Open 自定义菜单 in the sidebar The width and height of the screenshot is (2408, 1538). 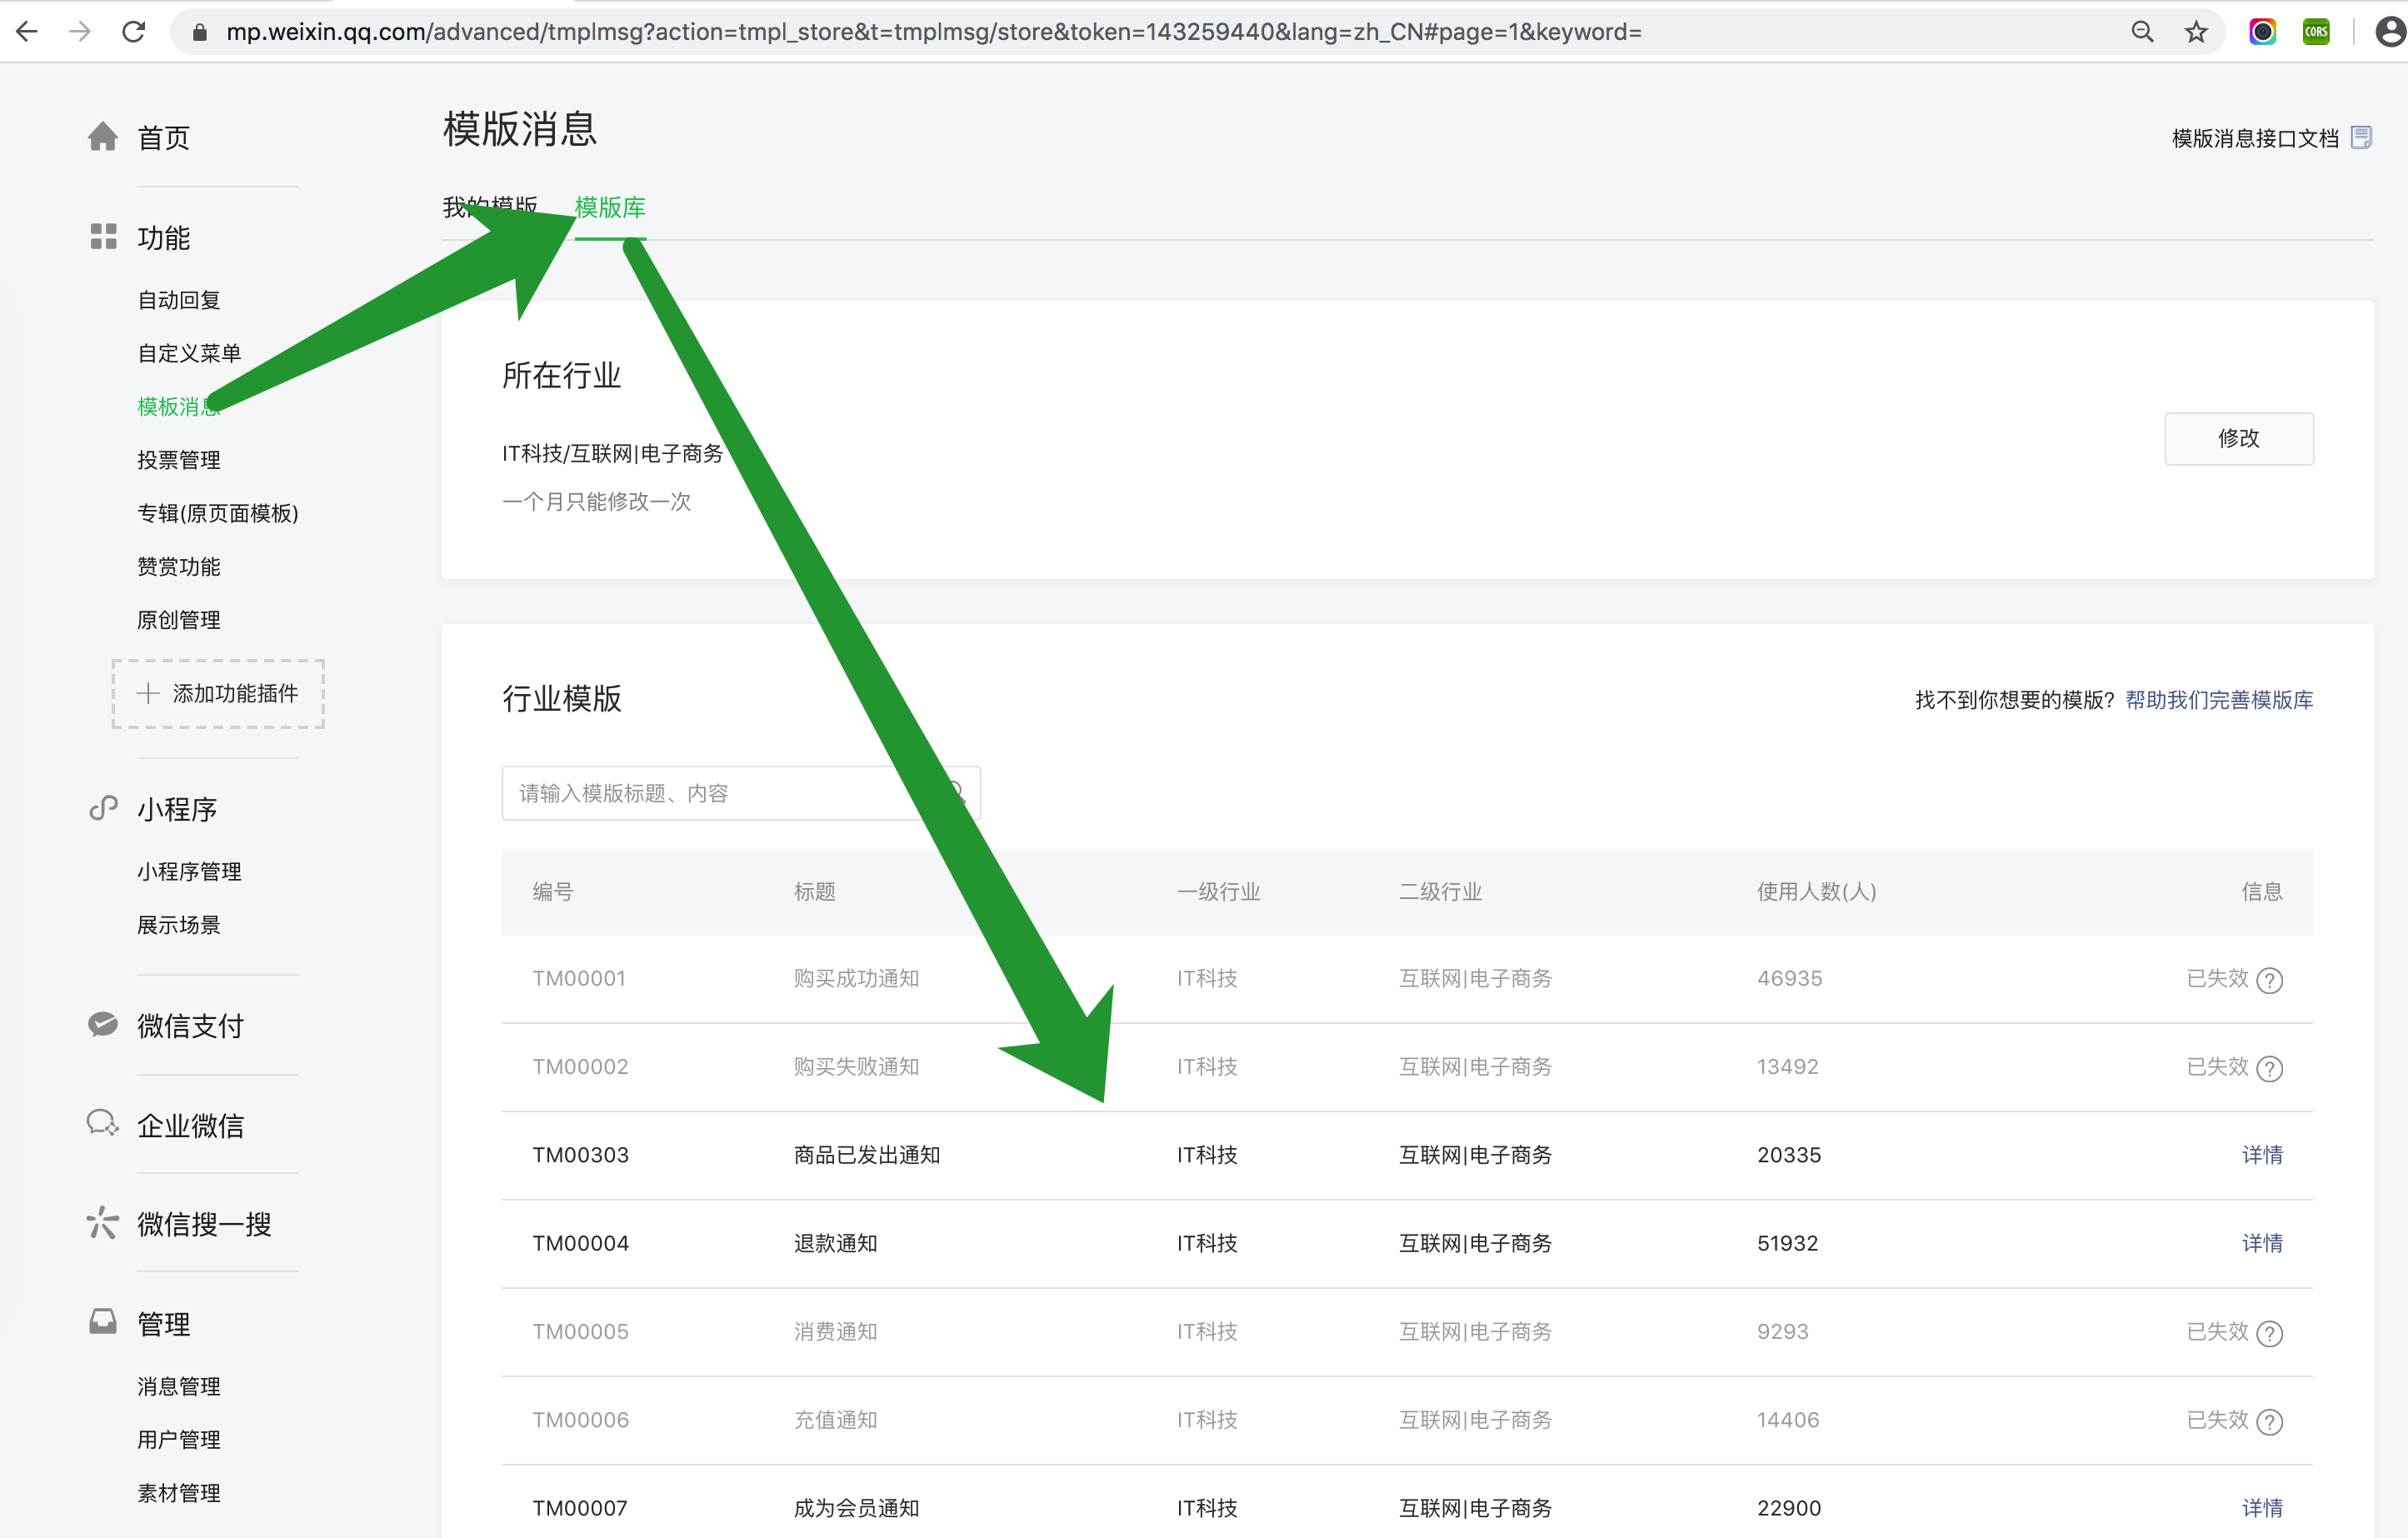(189, 353)
